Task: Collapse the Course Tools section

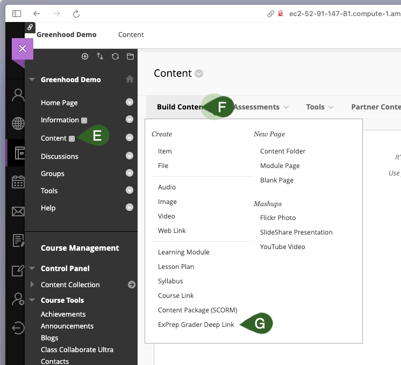Action: [x=32, y=300]
